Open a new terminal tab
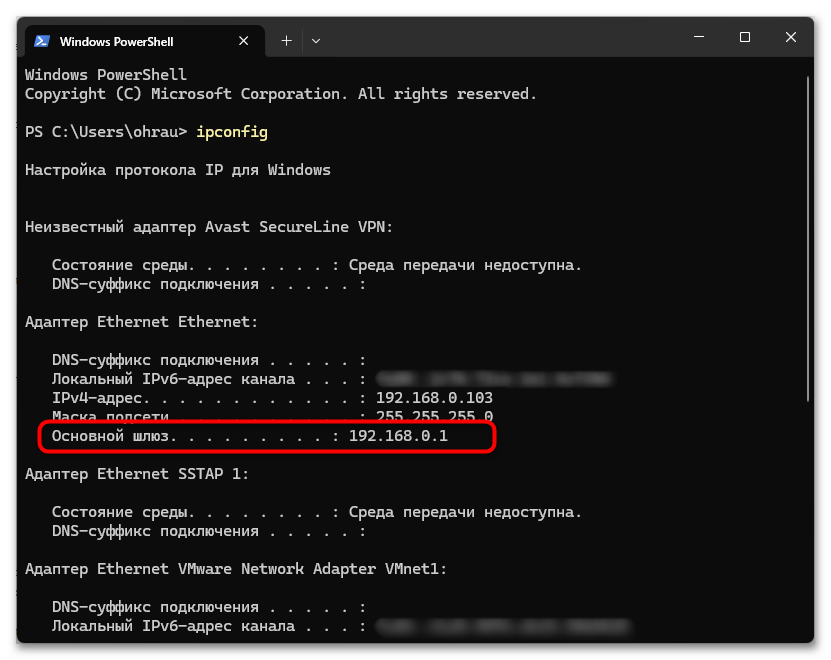Image resolution: width=831 pixels, height=660 pixels. 286,41
